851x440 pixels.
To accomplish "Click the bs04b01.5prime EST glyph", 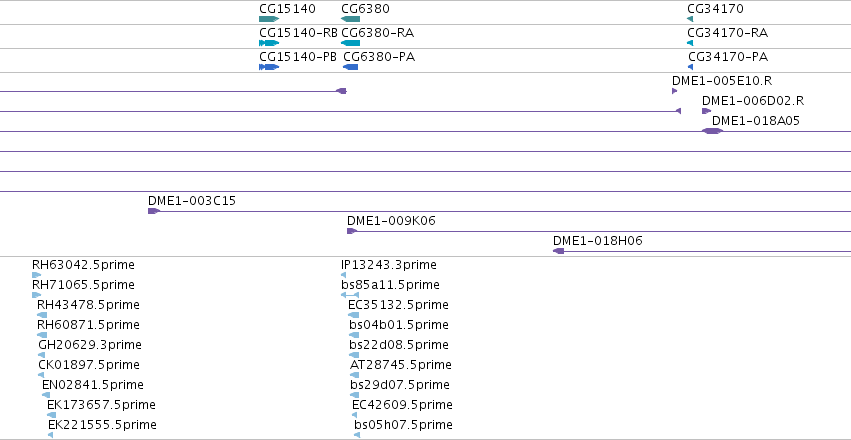I will [354, 335].
